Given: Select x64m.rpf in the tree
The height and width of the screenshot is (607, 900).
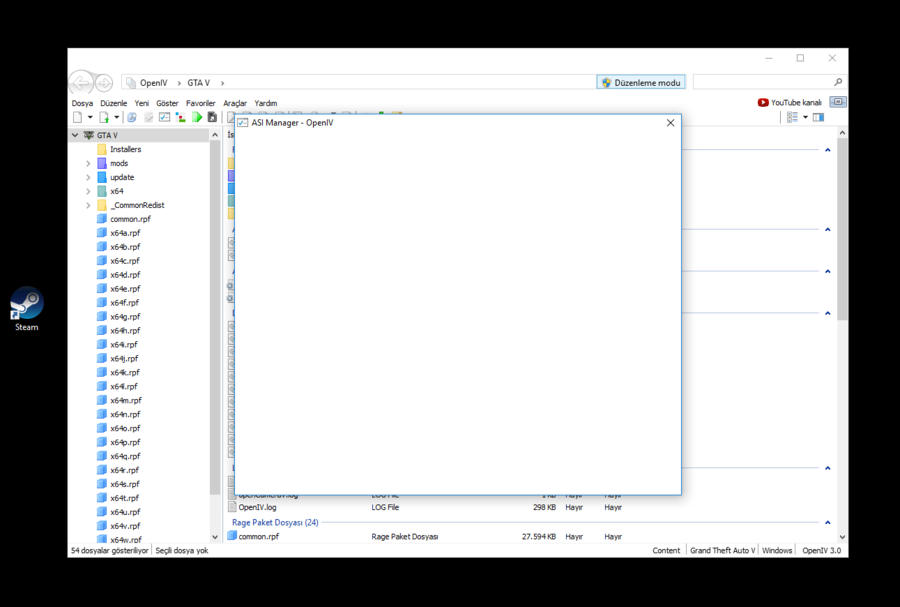Looking at the screenshot, I should pyautogui.click(x=119, y=400).
